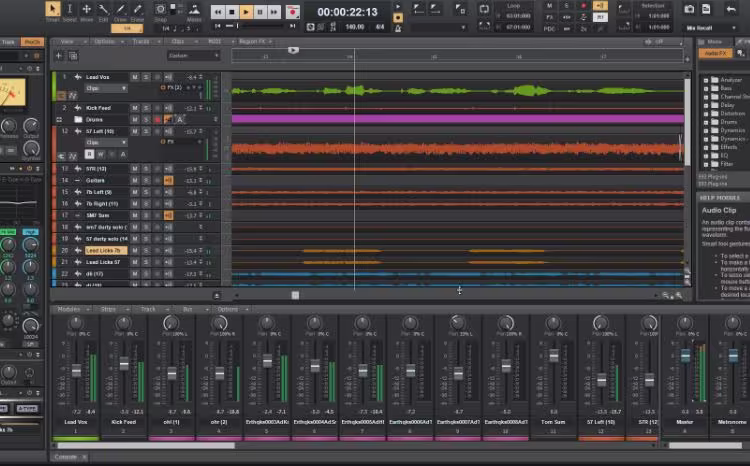Switch to the Draw pencil tool
This screenshot has width=750, height=466.
coord(120,9)
